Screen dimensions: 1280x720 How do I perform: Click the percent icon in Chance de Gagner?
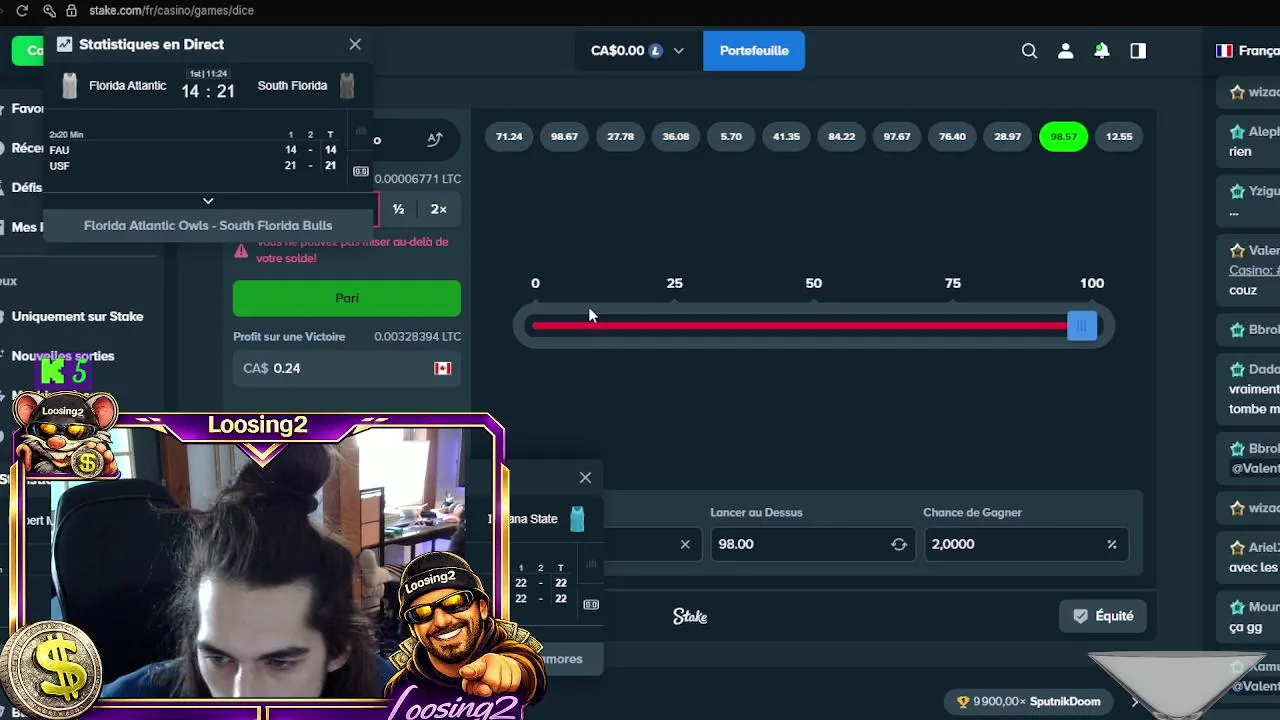pos(1112,544)
